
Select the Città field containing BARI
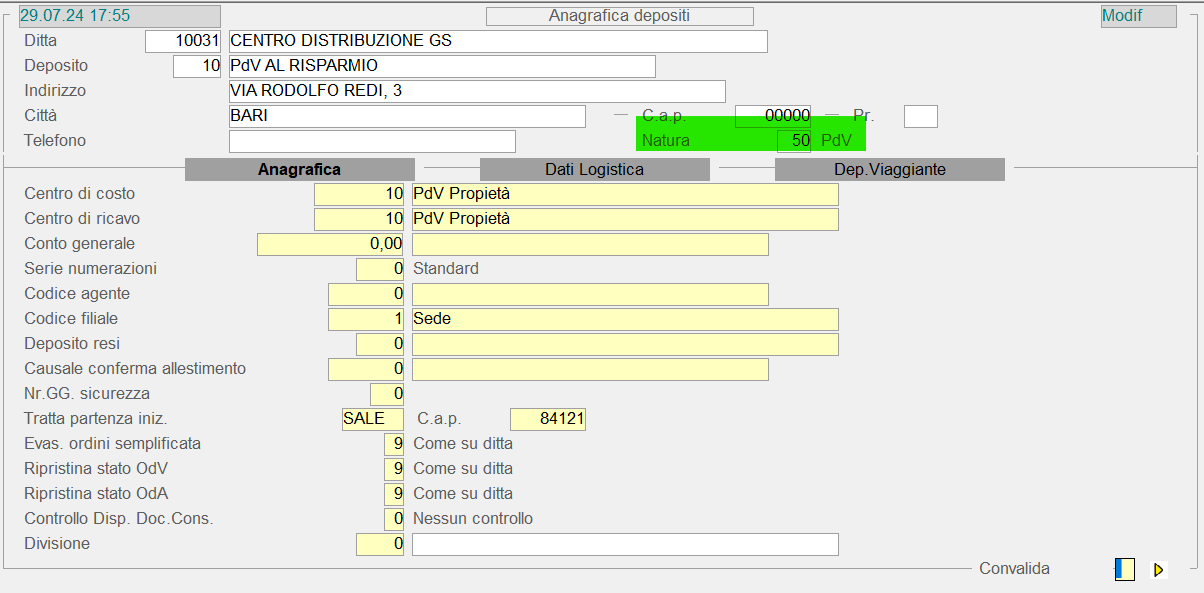click(406, 116)
